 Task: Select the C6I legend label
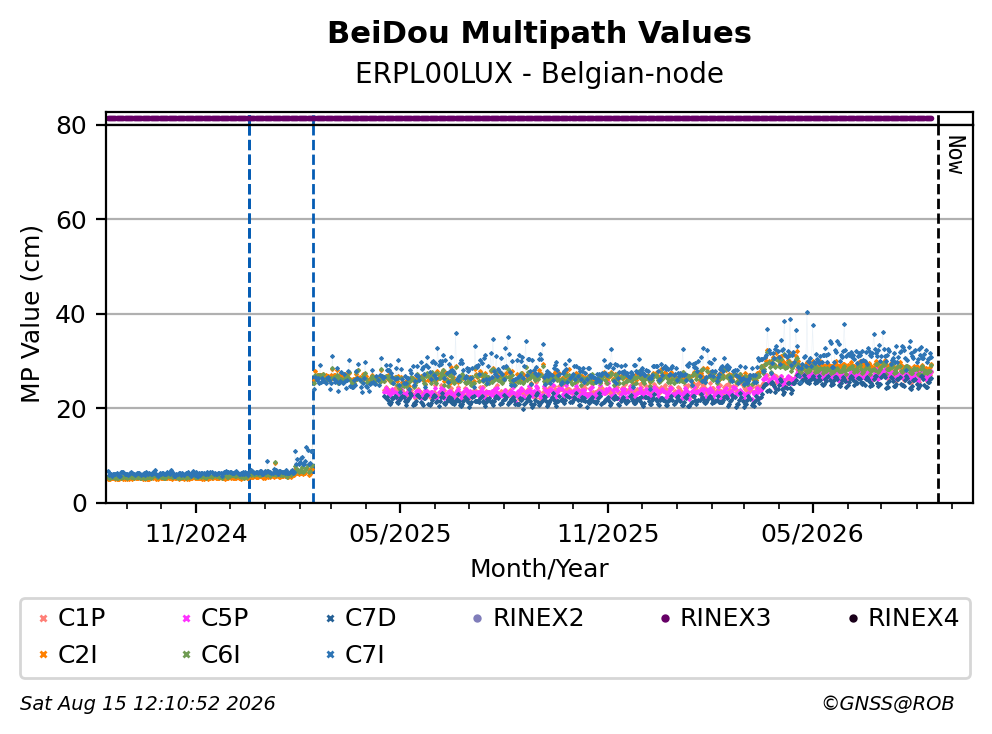pos(221,654)
